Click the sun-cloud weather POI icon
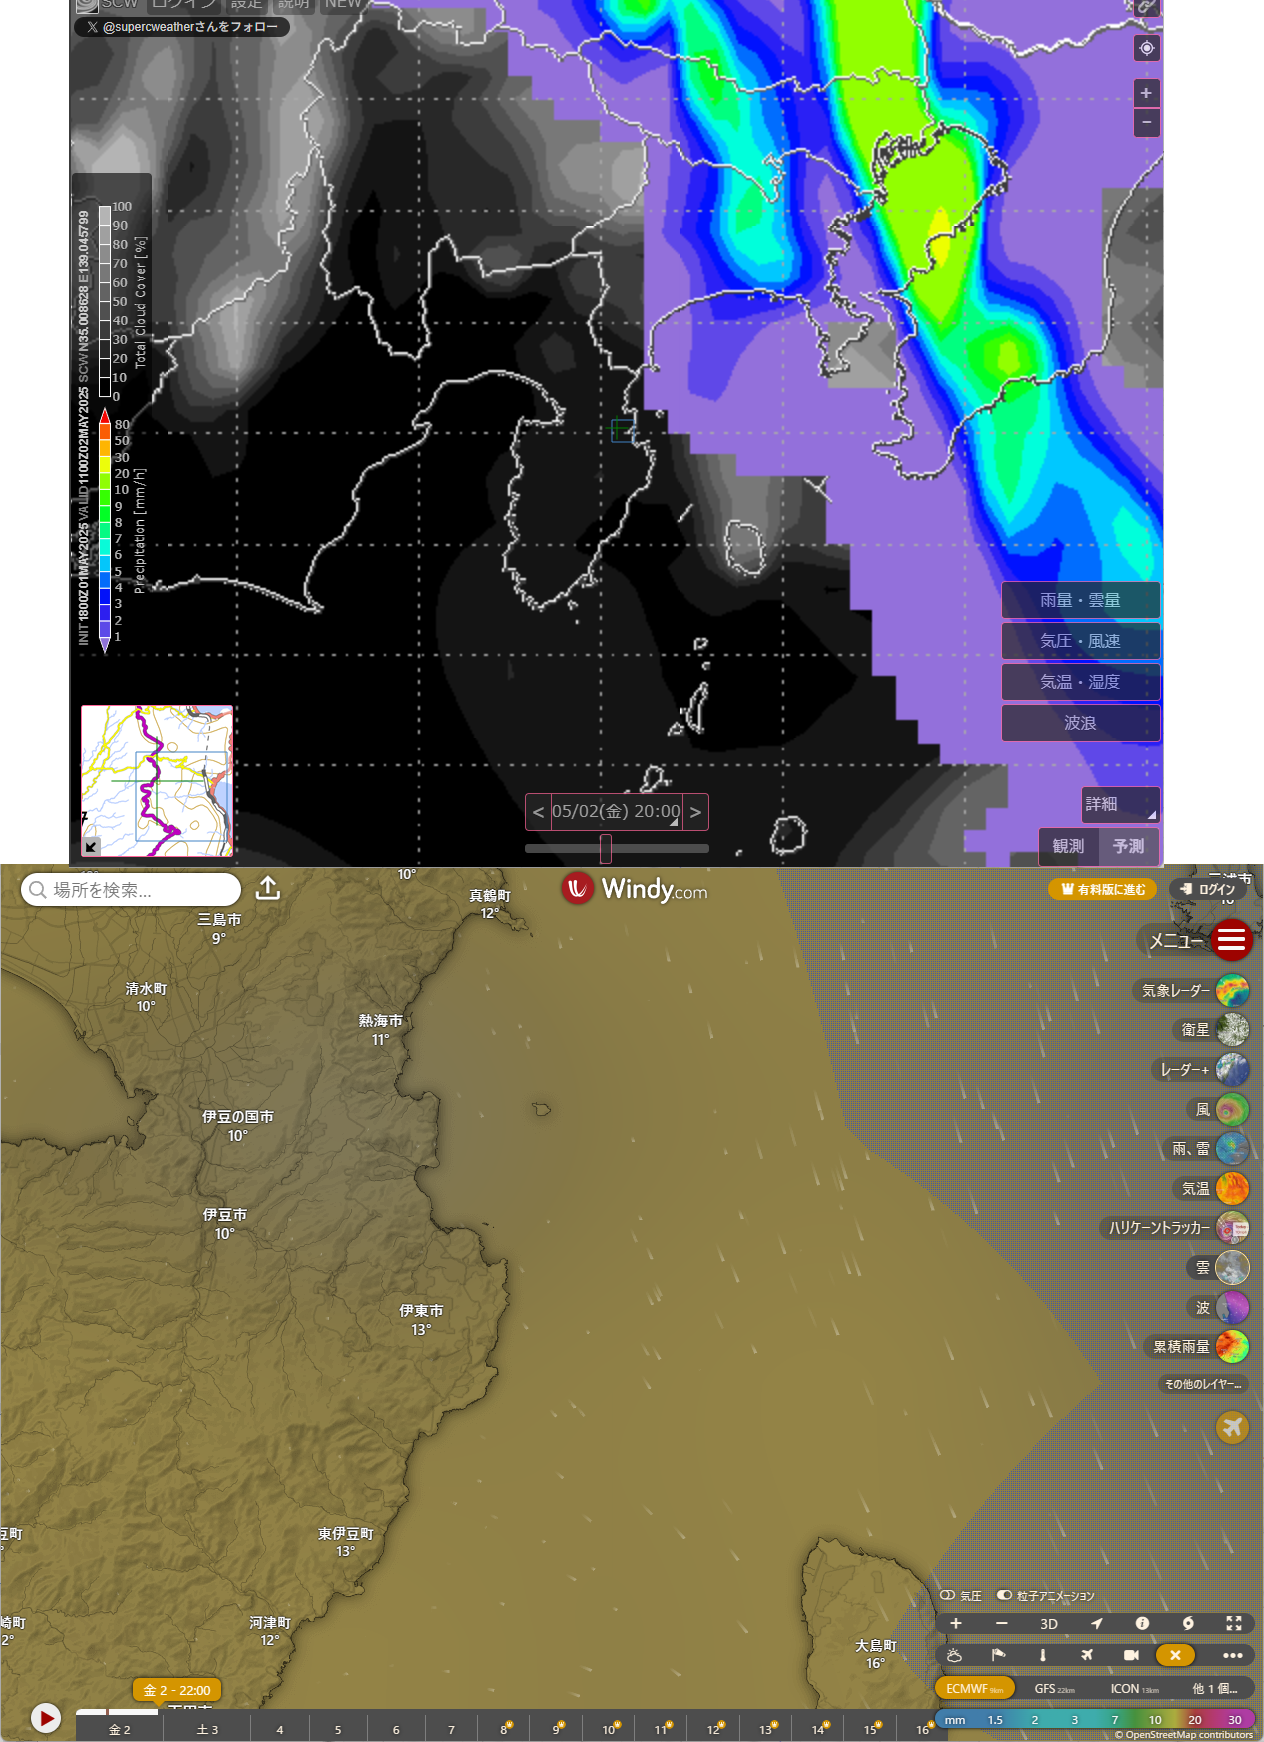Viewport: 1264px width, 1742px height. tap(954, 1655)
